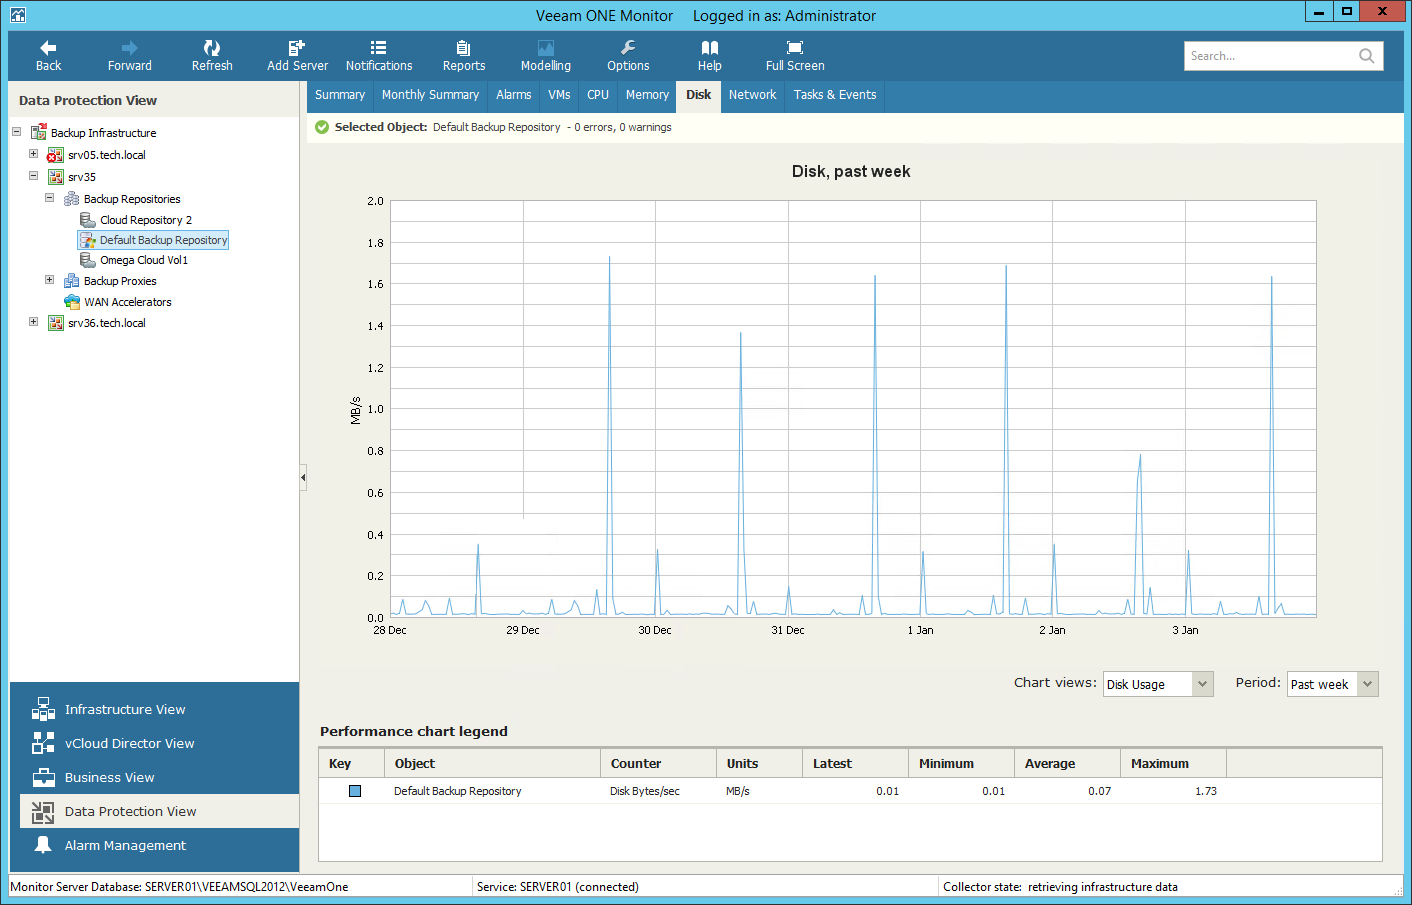Collapse the Backup Infrastructure tree node

click(17, 132)
